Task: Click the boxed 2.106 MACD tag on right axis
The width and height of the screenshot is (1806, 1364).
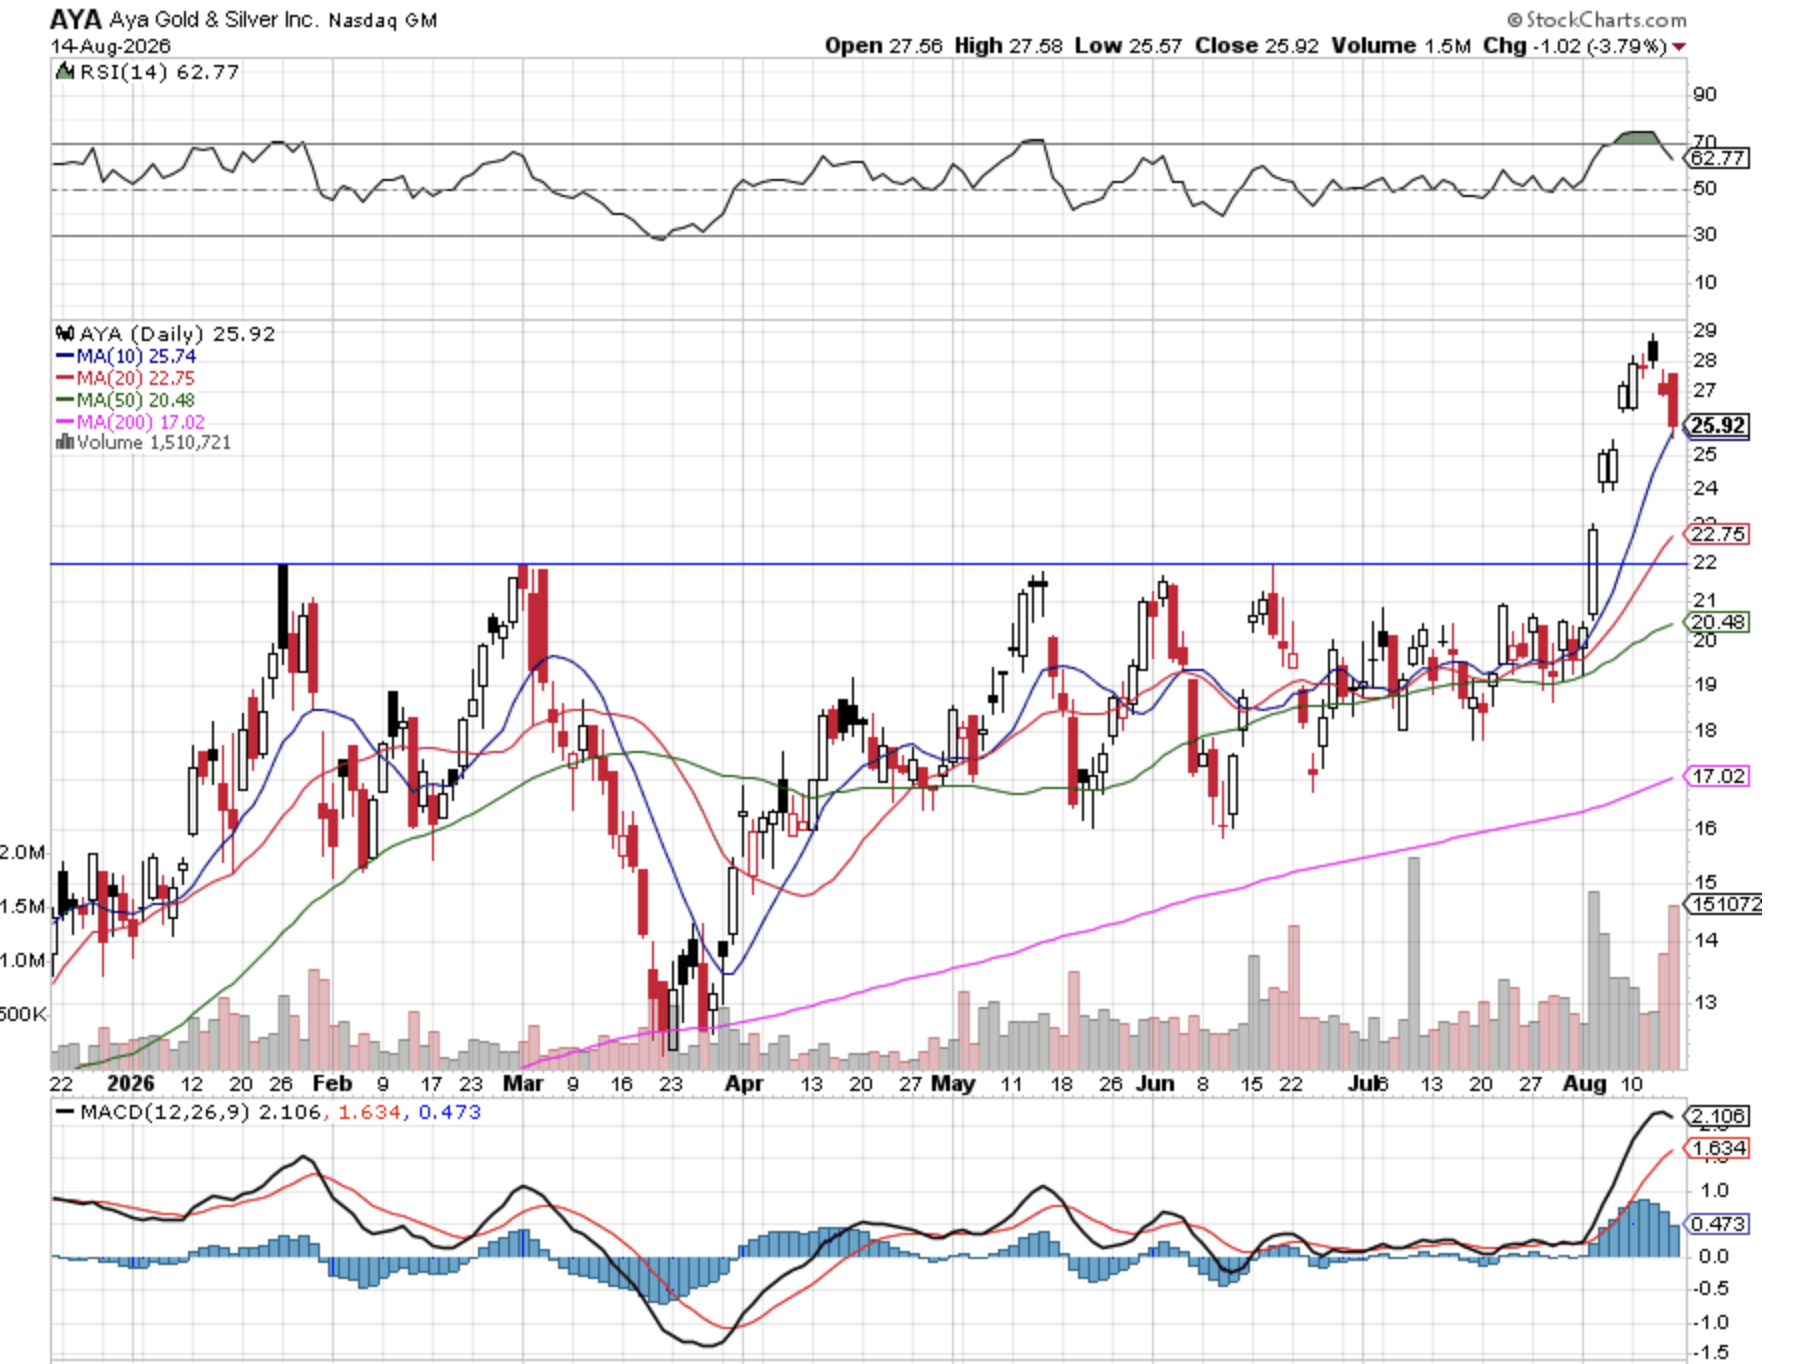Action: [x=1717, y=1116]
